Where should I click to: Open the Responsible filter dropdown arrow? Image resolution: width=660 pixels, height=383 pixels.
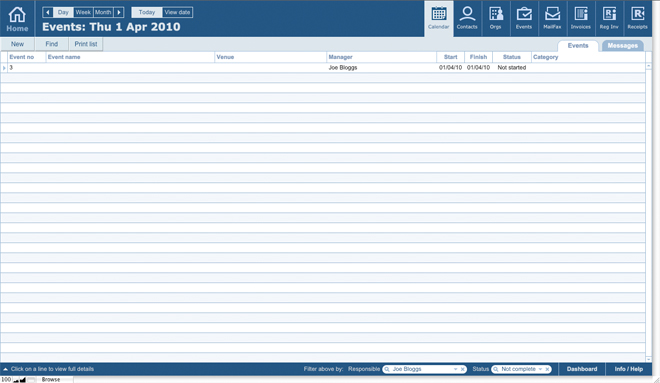tap(455, 369)
